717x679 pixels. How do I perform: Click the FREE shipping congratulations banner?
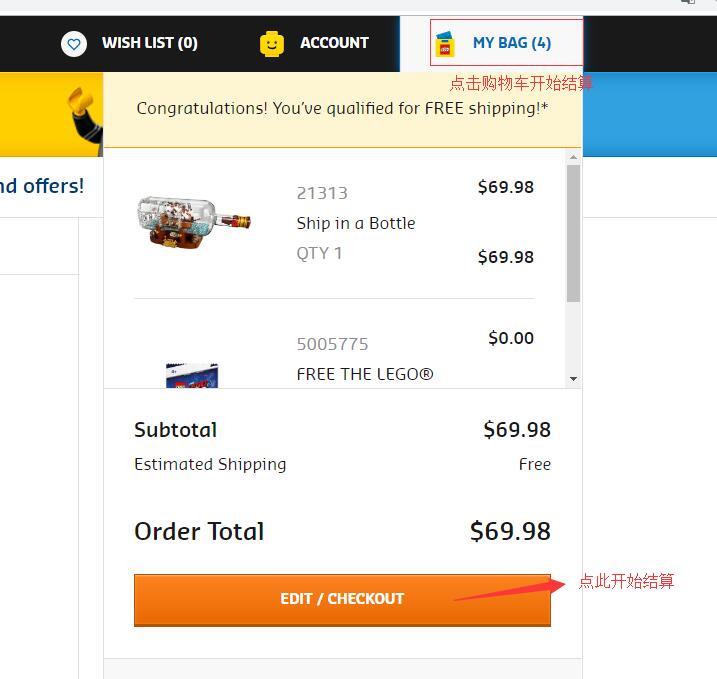(x=342, y=108)
